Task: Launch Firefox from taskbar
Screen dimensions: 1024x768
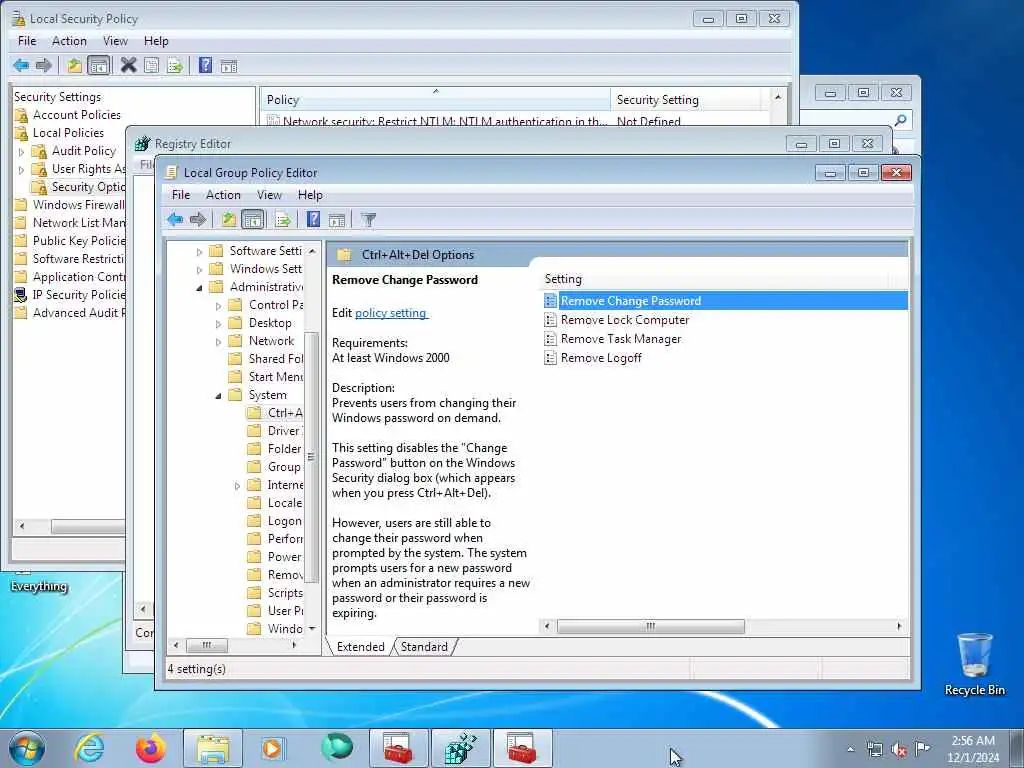Action: 151,748
